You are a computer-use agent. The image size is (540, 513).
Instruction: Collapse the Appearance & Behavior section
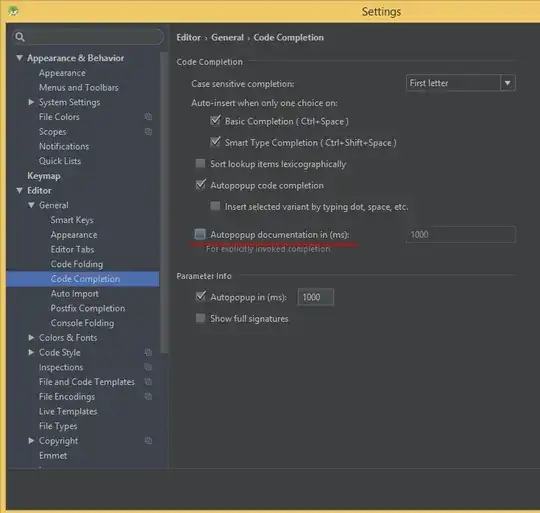[20, 57]
